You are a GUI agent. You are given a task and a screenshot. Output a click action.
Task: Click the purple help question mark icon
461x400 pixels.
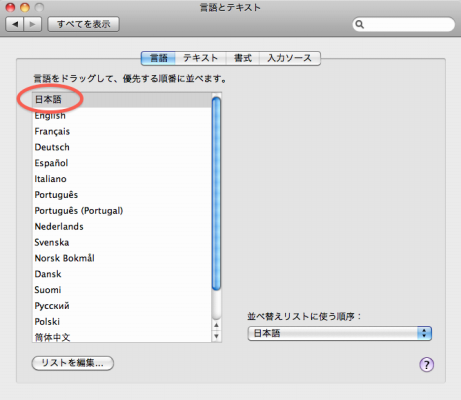pyautogui.click(x=426, y=364)
